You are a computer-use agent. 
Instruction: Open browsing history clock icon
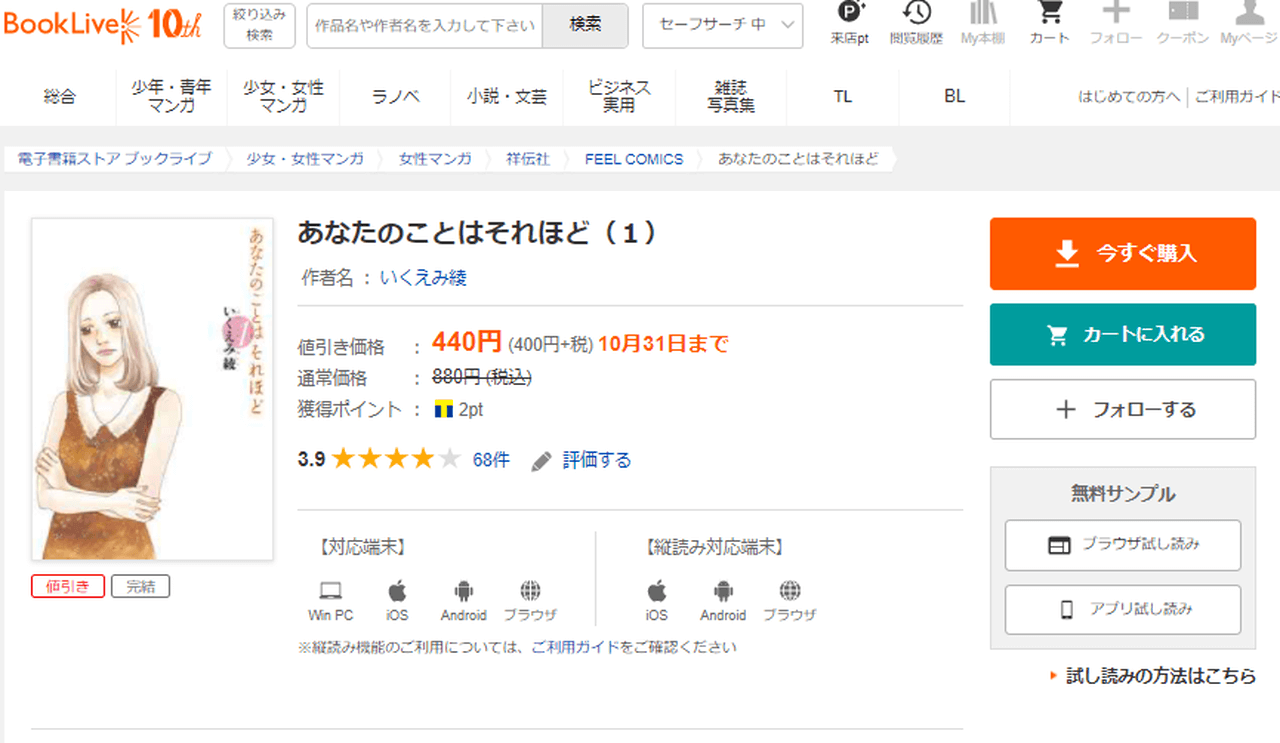point(916,14)
